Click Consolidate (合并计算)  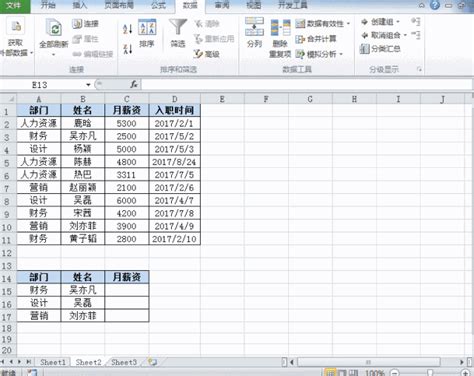coord(316,39)
